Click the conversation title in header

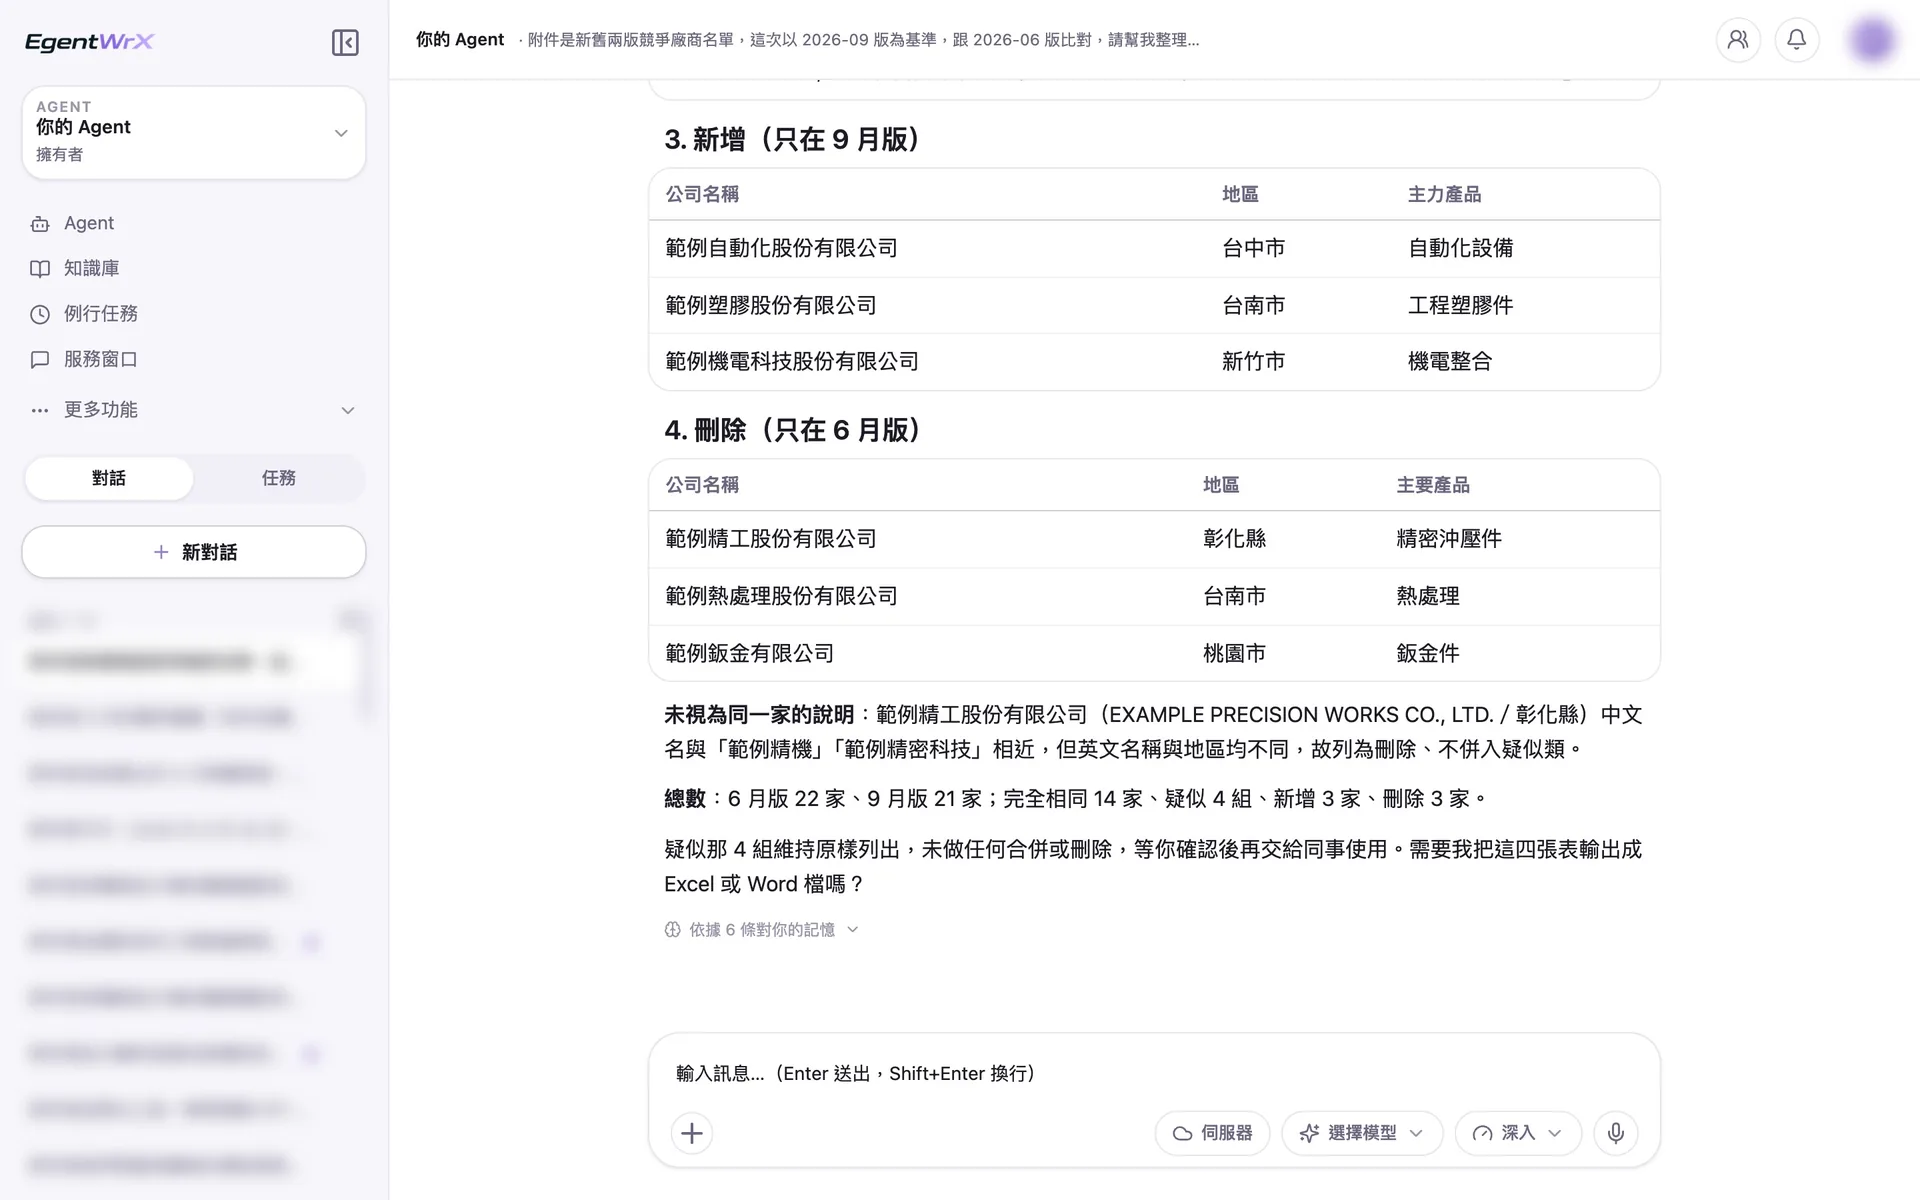[864, 40]
